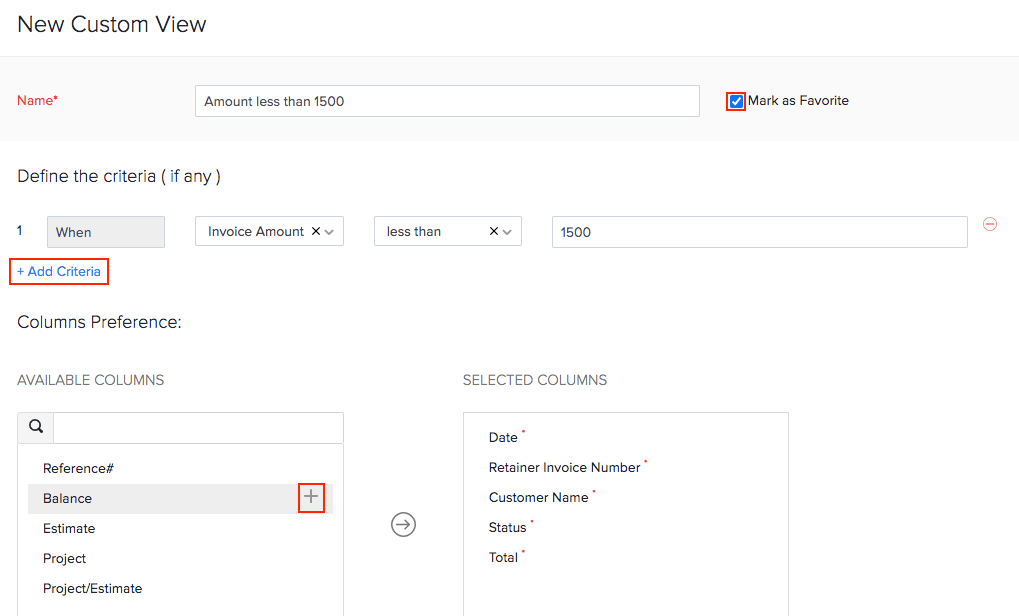Viewport: 1019px width, 616px height.
Task: Click the Name text field
Action: [x=447, y=101]
